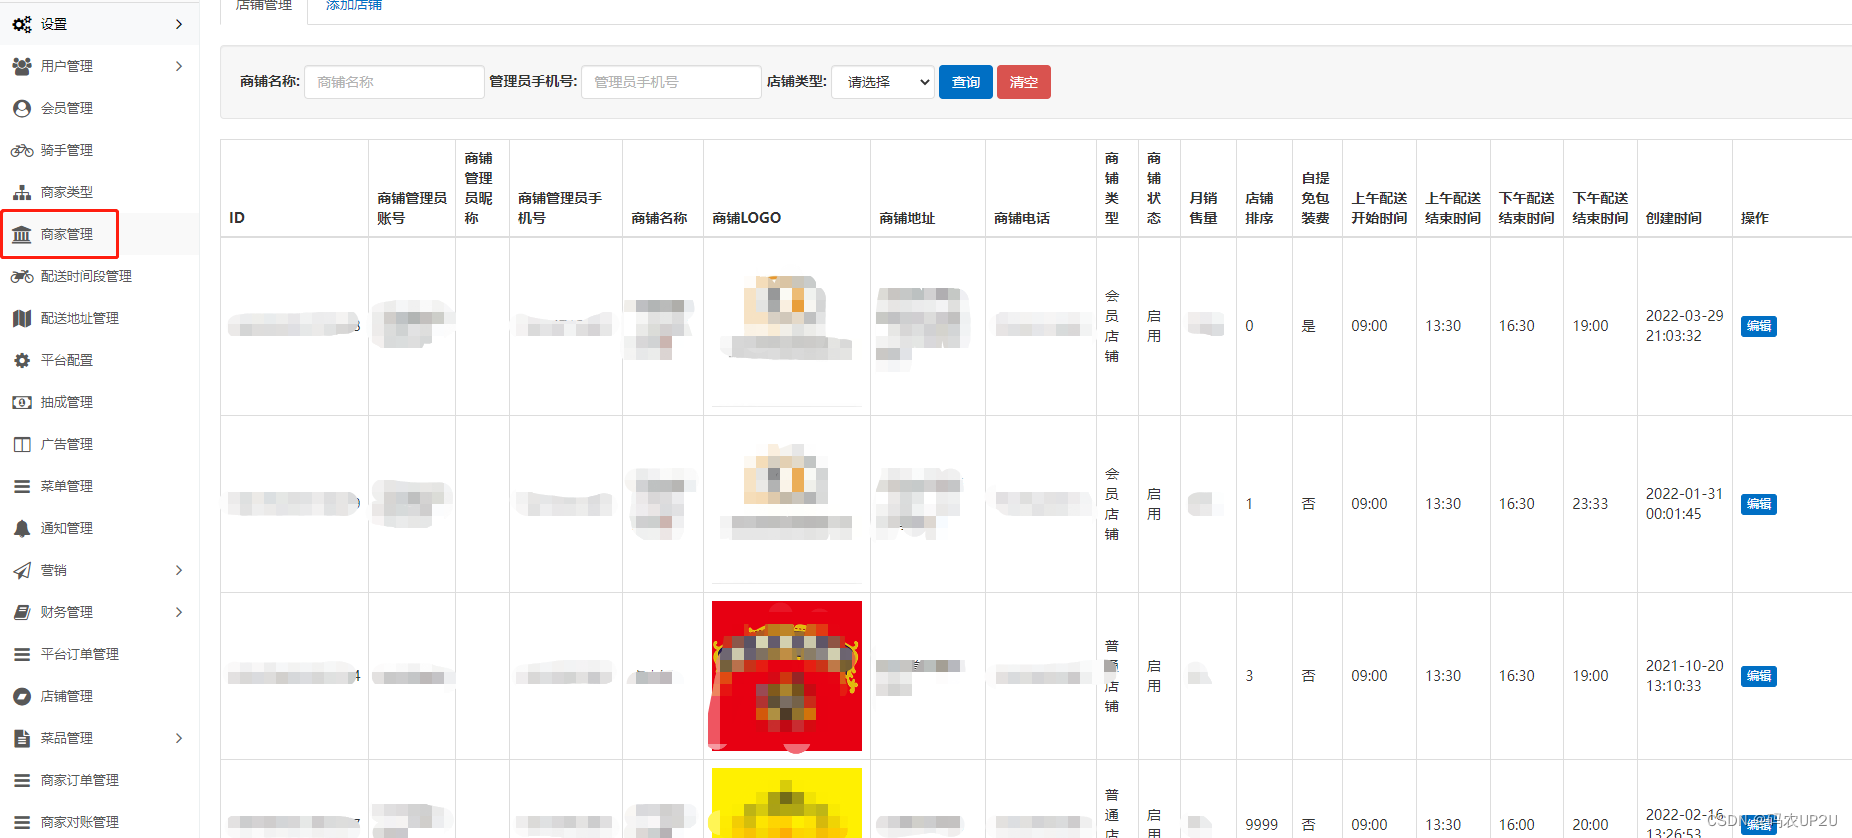Click the 2022-03-29 21:03:32 timestamp cell
1852x838 pixels.
pos(1684,326)
